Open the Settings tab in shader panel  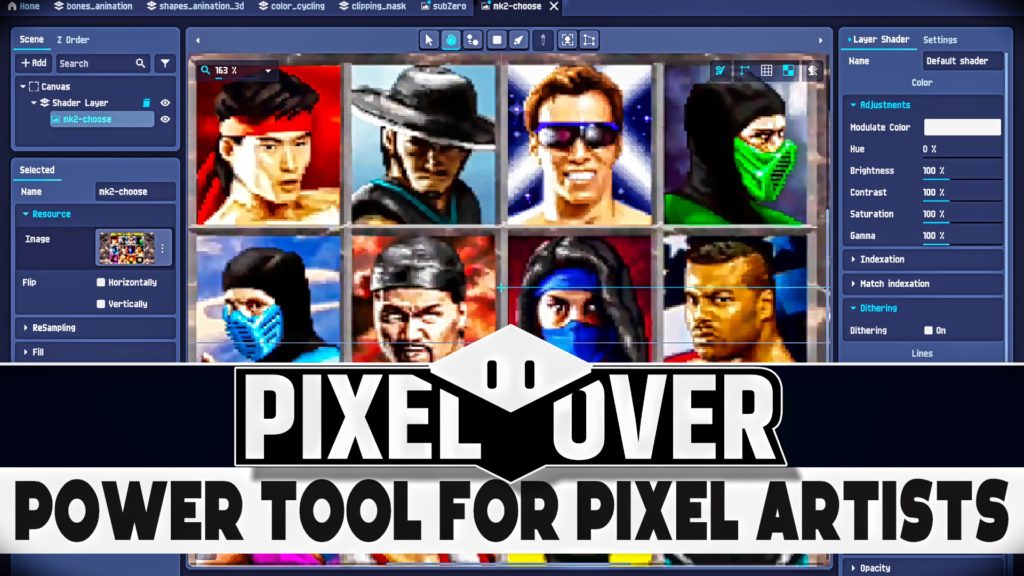[x=940, y=40]
